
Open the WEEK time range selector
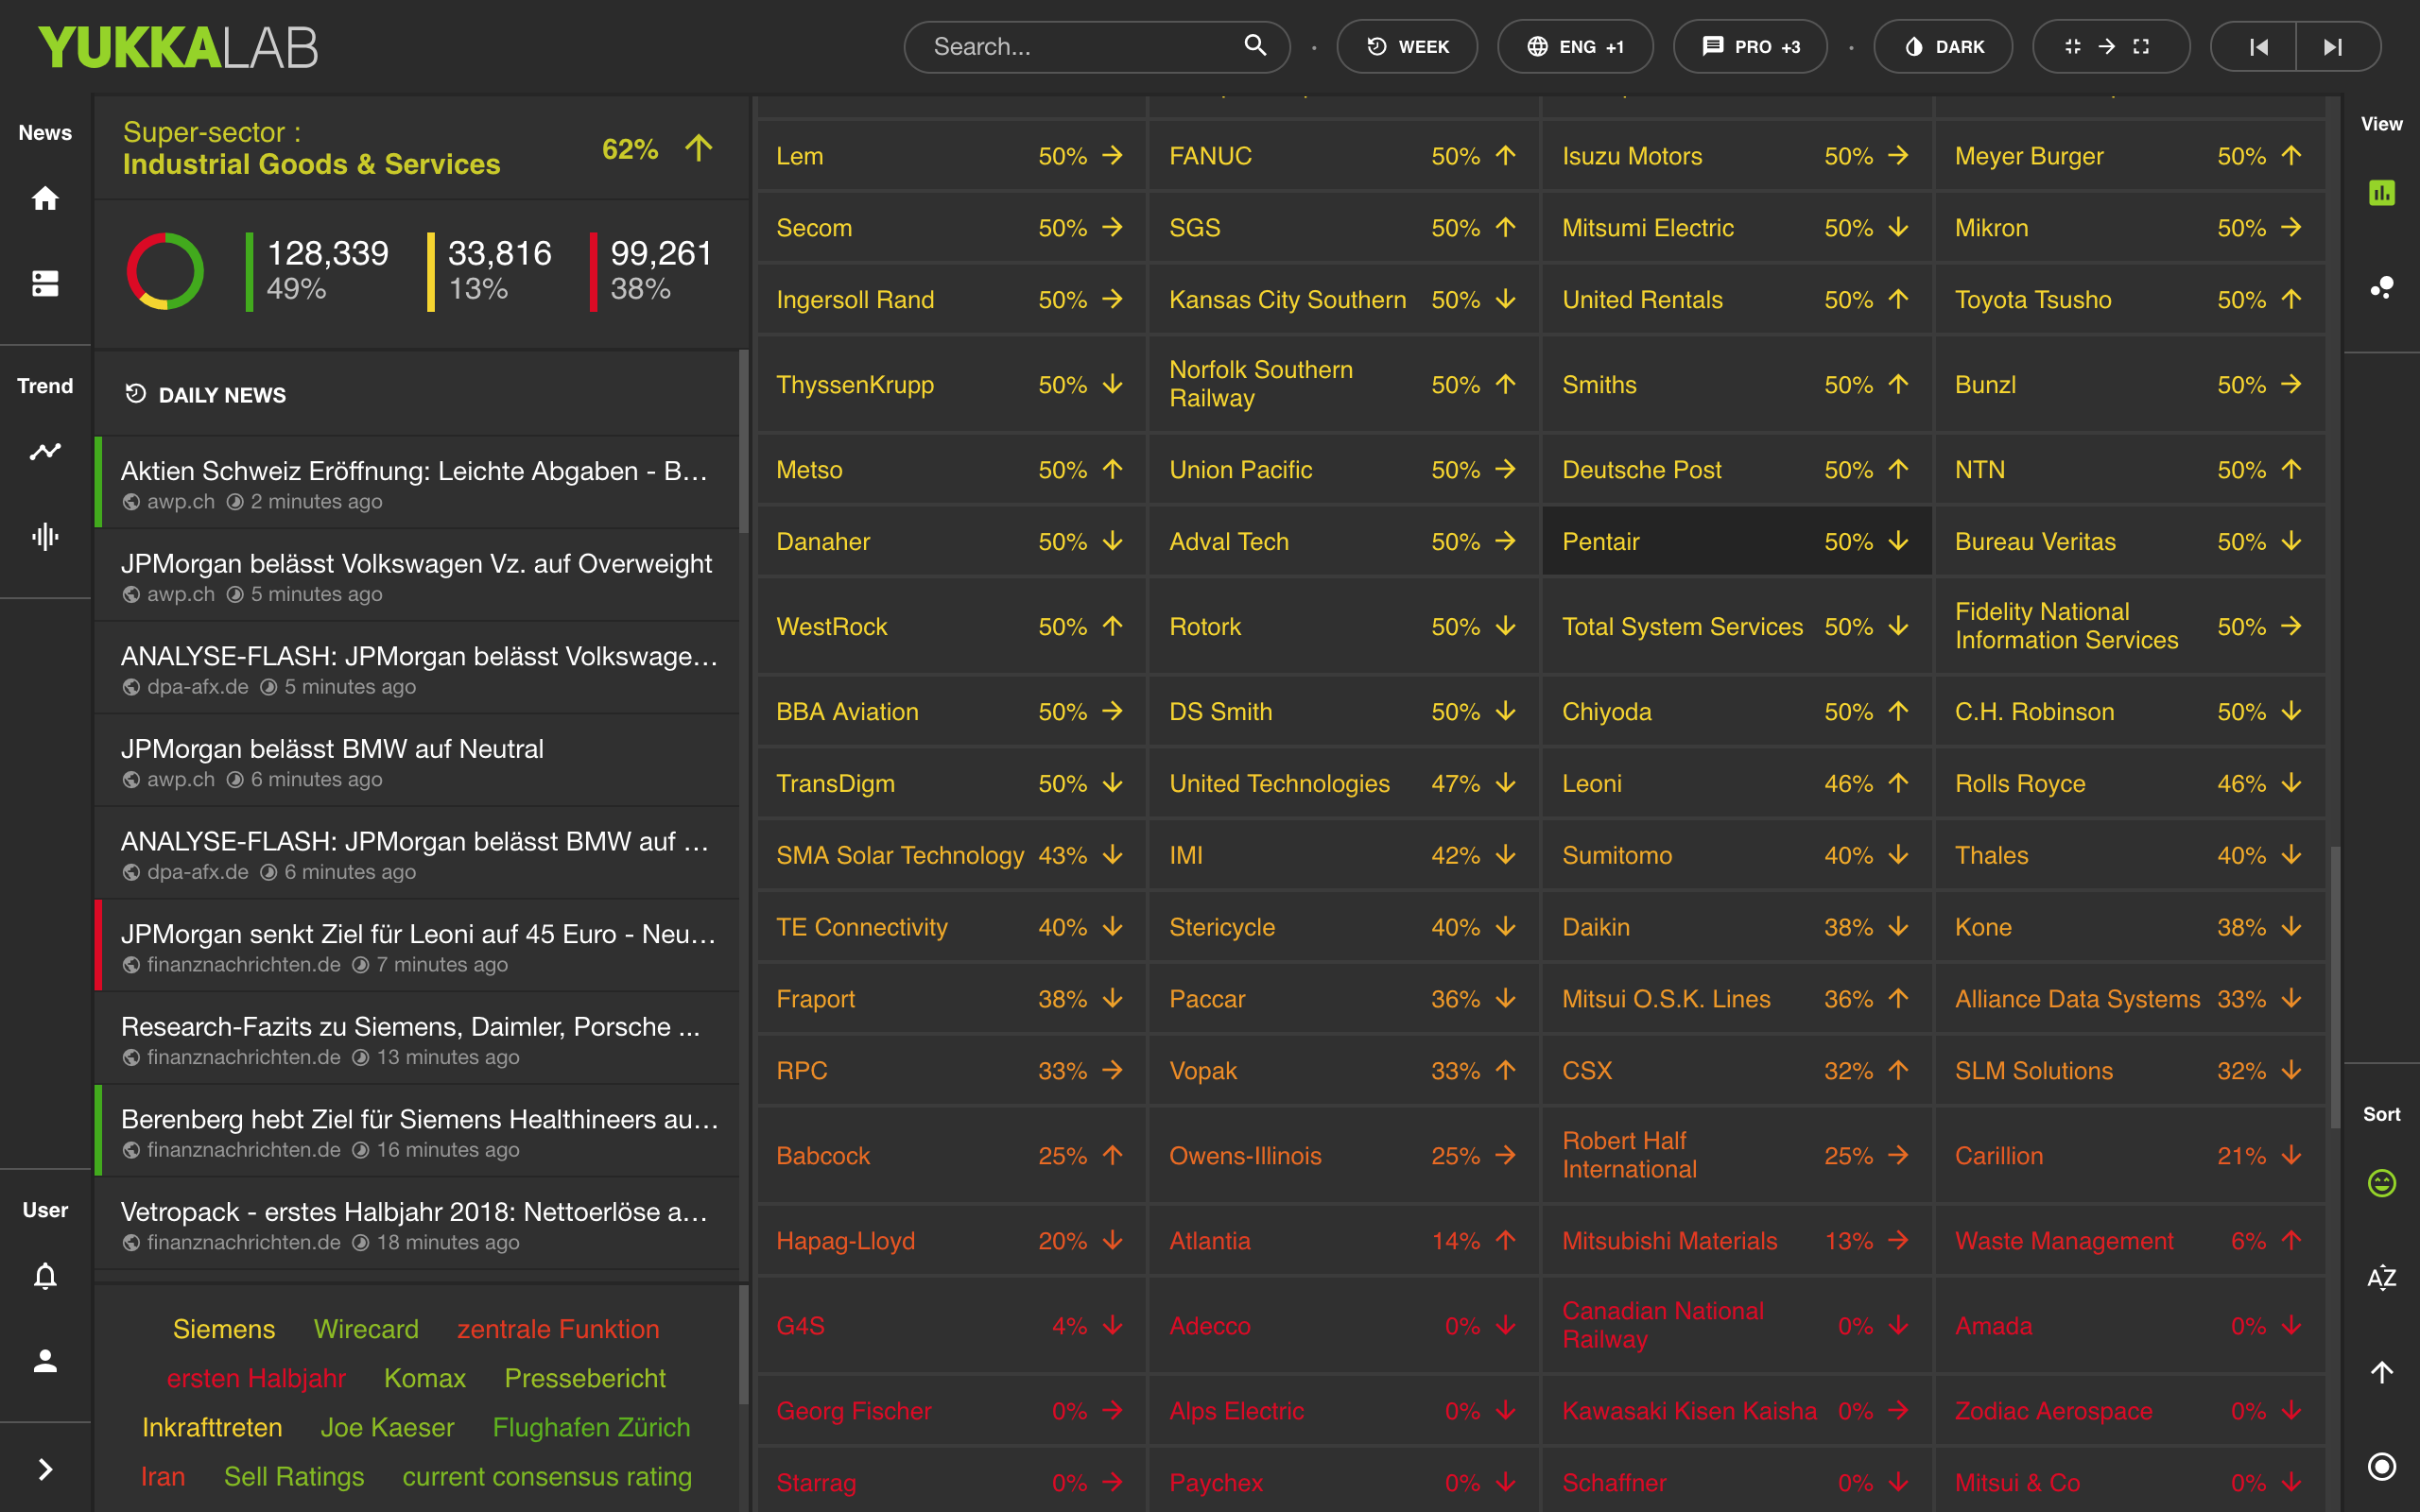(1407, 46)
